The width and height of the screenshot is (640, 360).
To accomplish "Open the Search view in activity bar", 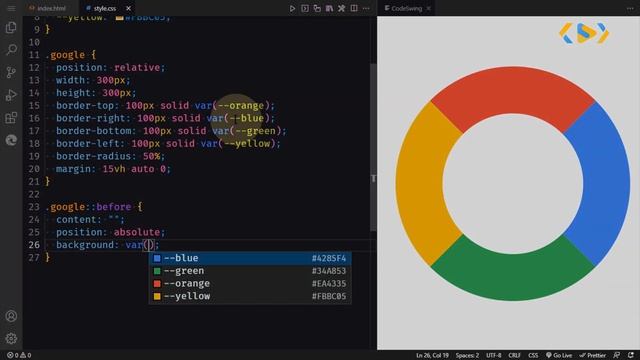I will click(11, 50).
